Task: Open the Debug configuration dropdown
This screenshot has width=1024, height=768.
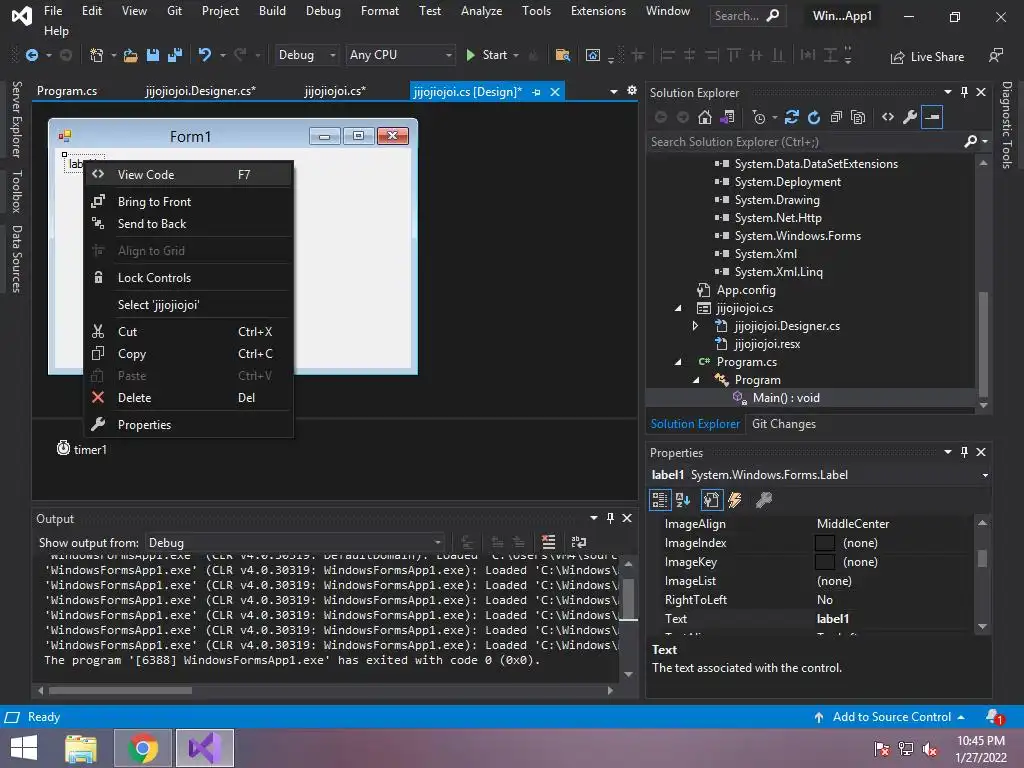Action: coord(306,56)
